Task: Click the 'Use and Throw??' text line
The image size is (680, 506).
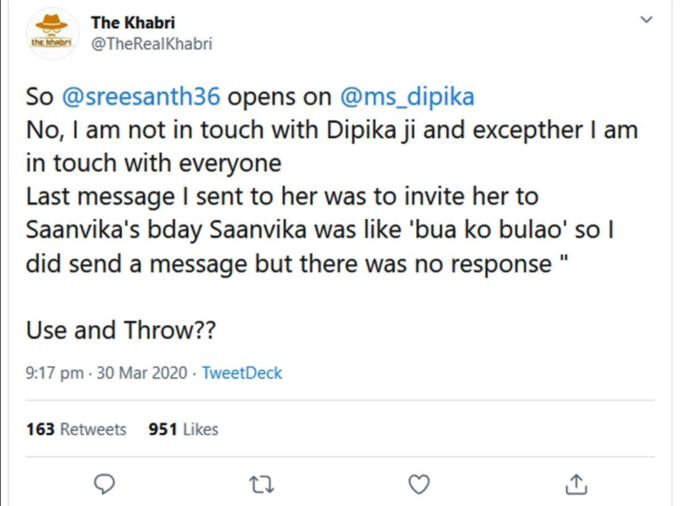Action: coord(121,330)
